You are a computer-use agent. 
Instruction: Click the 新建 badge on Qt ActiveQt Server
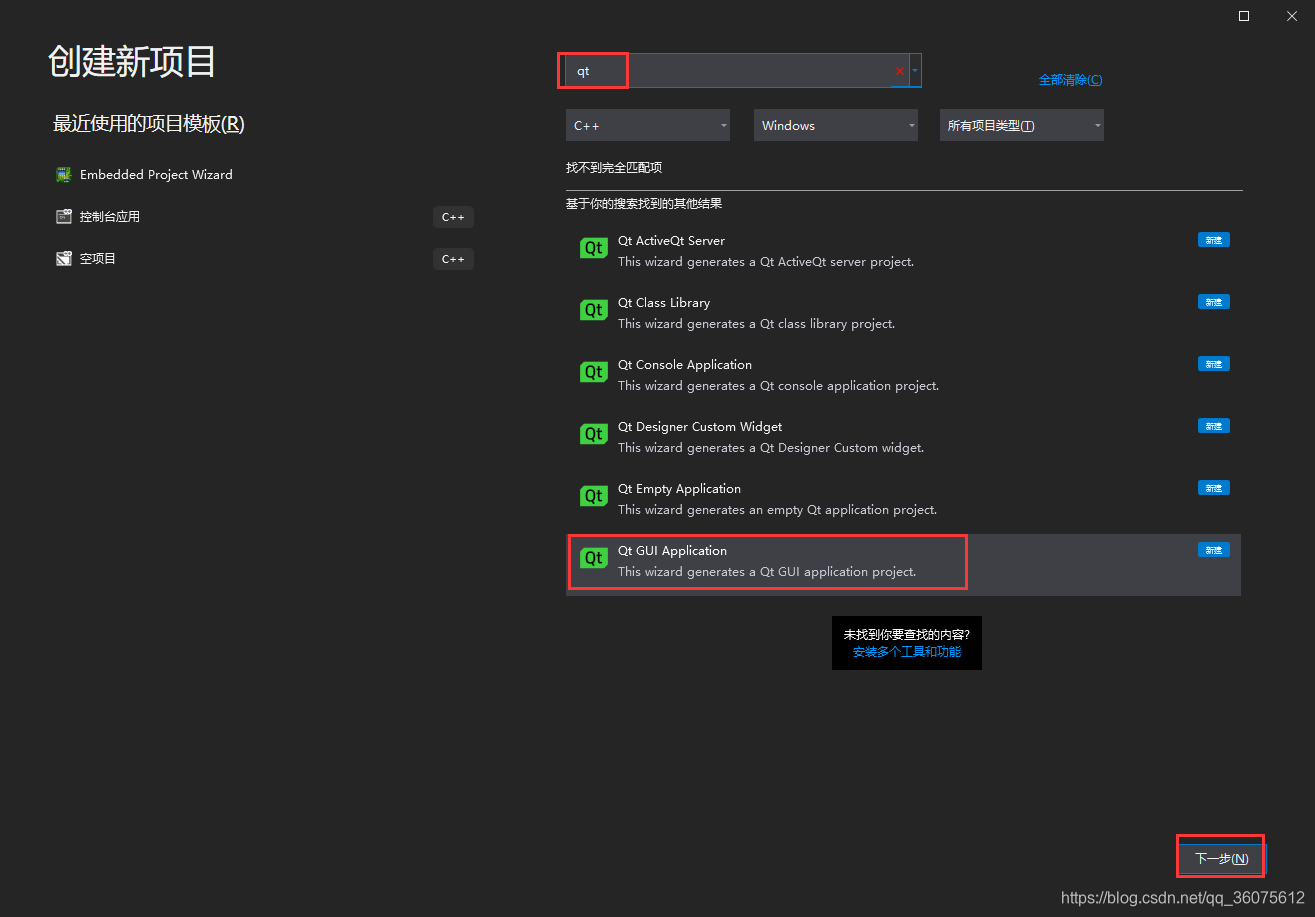pyautogui.click(x=1214, y=240)
